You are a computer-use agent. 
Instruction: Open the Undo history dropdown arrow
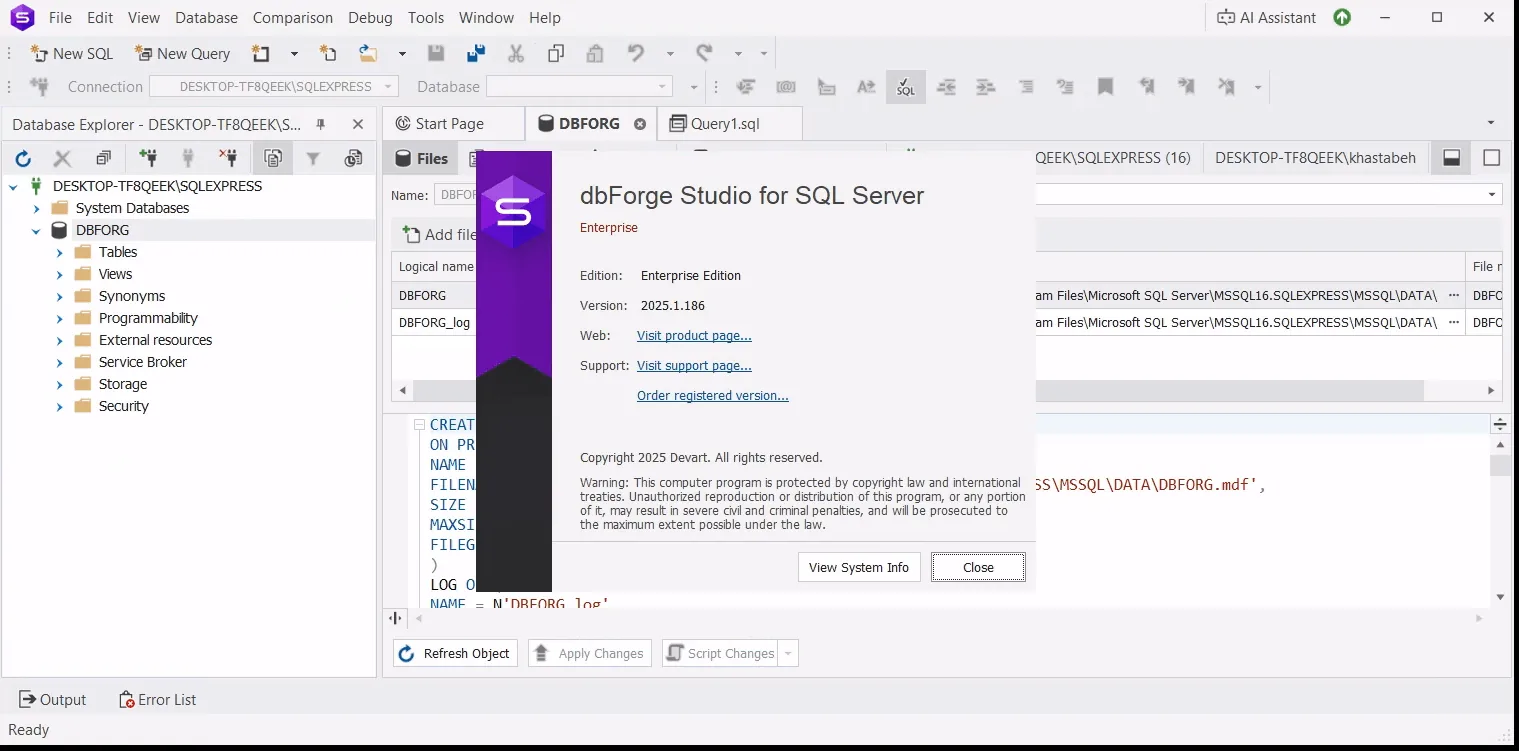click(670, 54)
